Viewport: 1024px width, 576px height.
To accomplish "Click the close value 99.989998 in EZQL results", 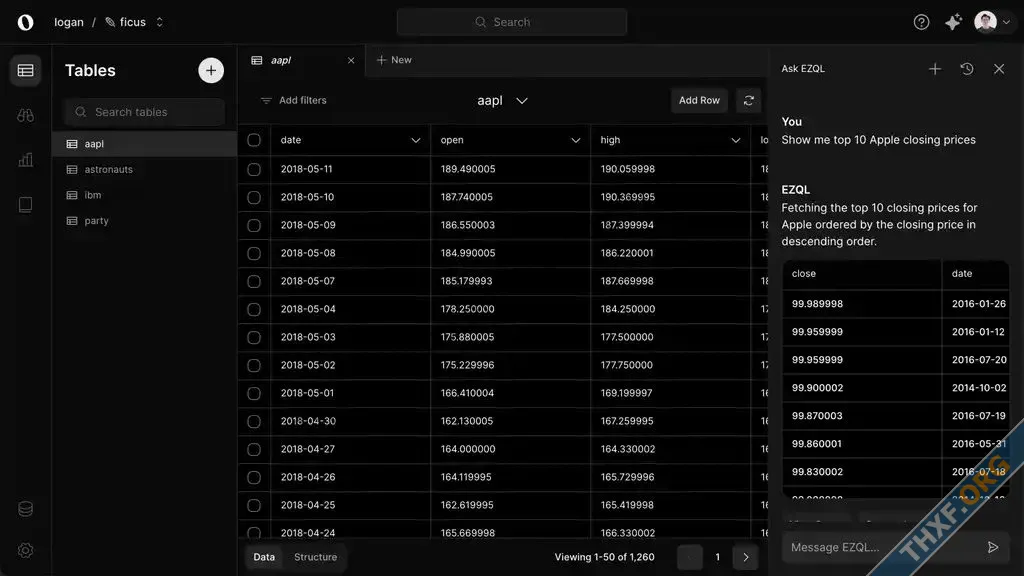I will click(817, 304).
